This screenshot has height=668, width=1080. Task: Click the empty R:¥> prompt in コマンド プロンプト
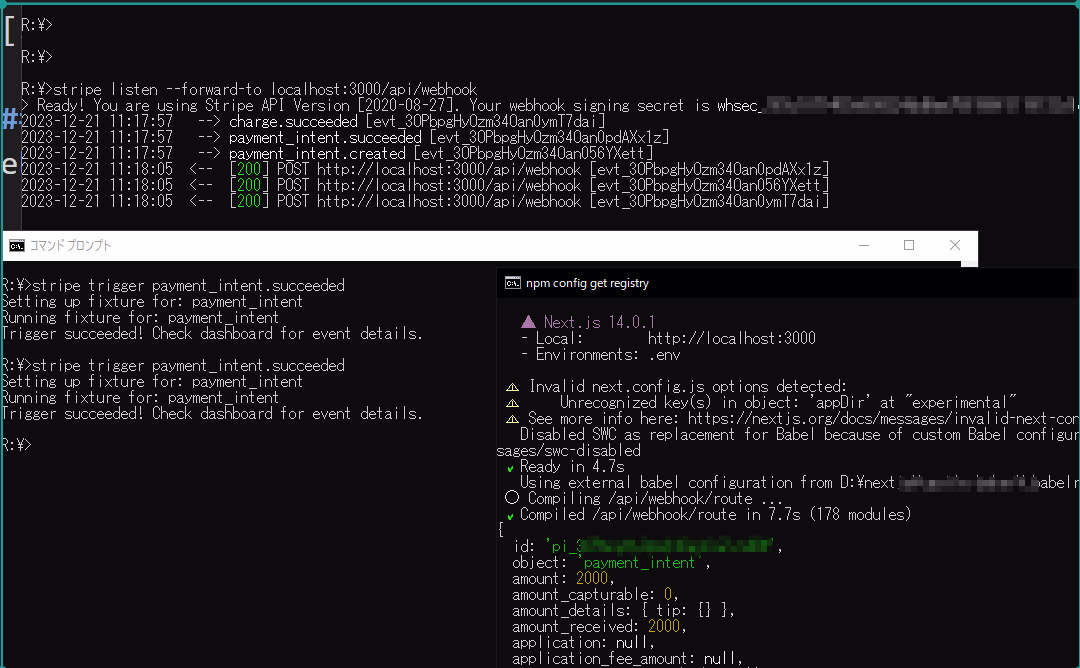[x=17, y=446]
